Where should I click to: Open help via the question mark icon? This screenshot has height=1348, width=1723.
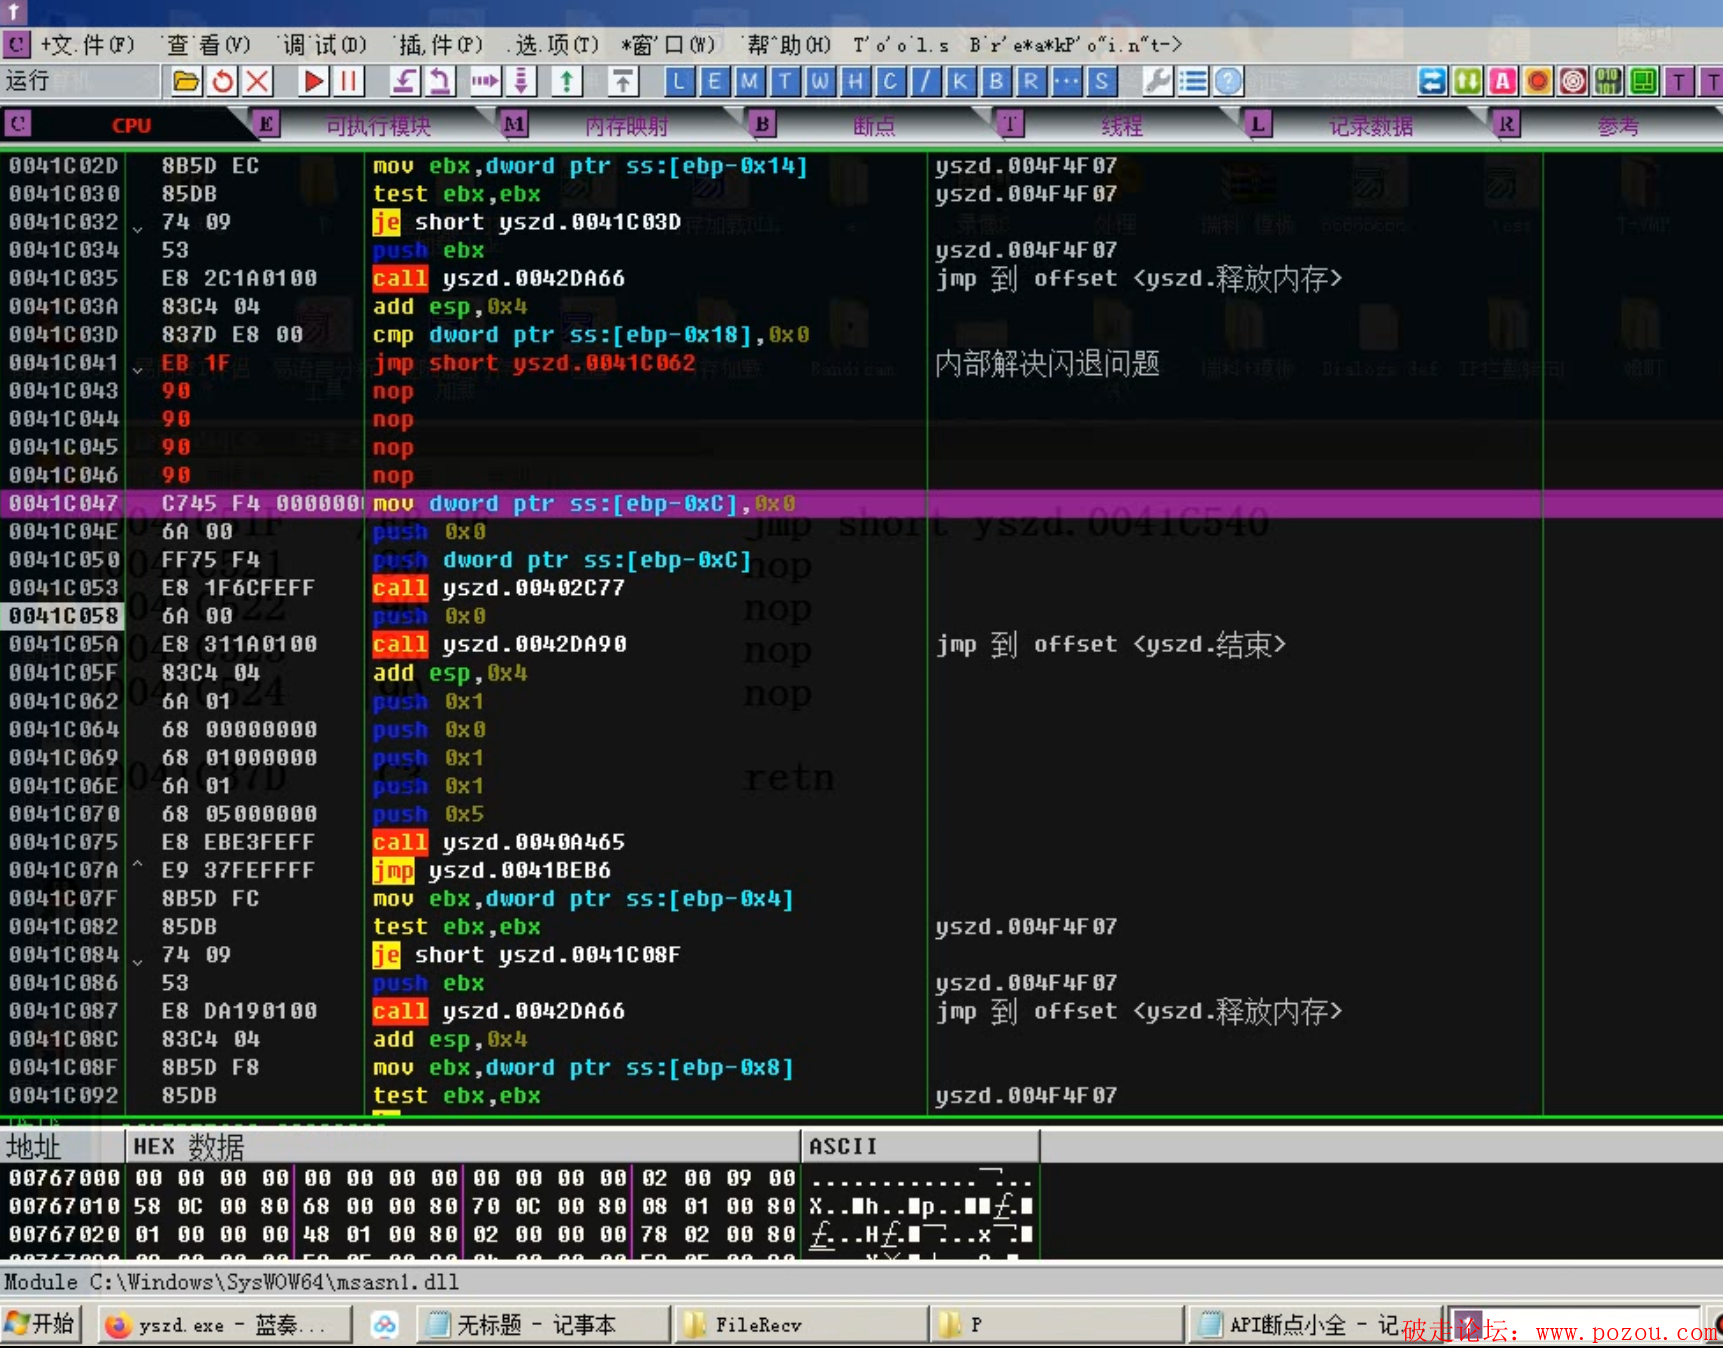pos(1228,81)
